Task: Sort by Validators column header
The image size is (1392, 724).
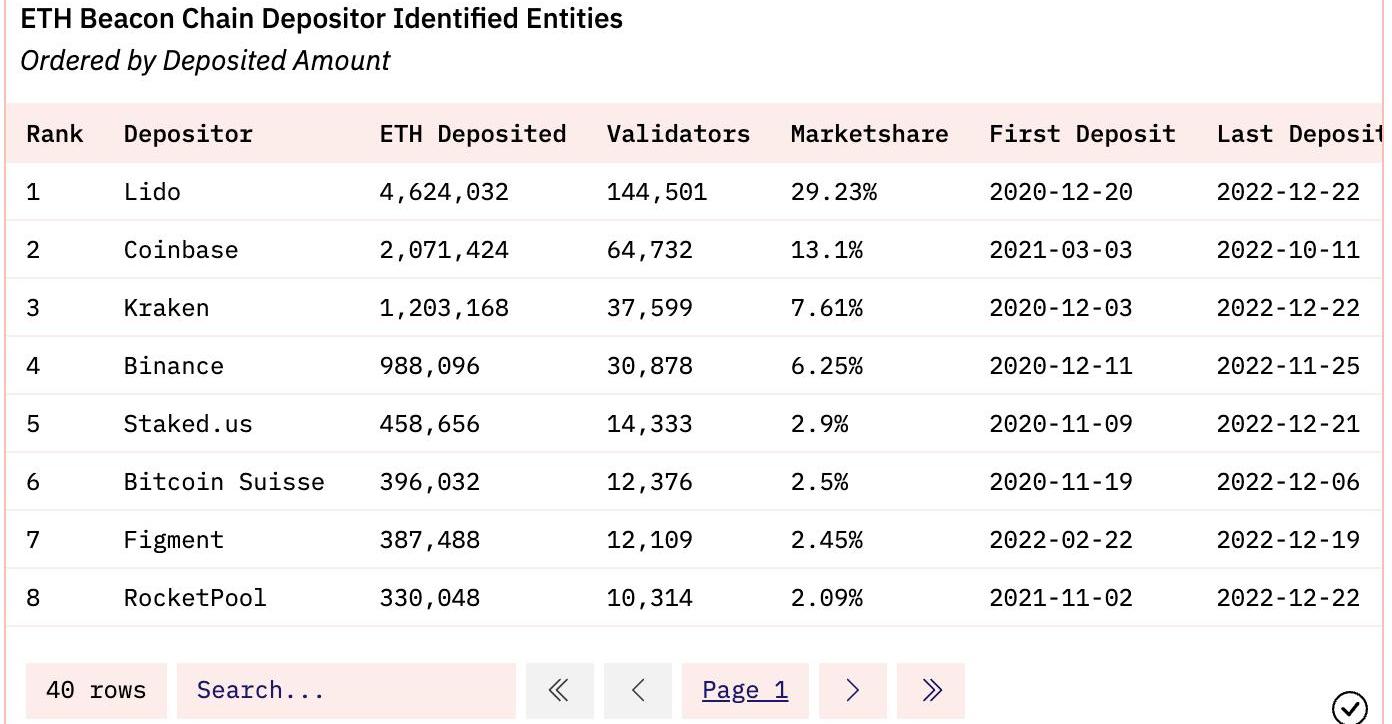Action: point(678,134)
